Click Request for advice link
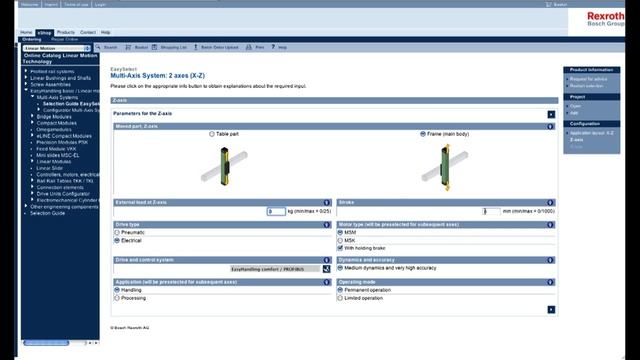The height and width of the screenshot is (360, 640). [x=589, y=79]
